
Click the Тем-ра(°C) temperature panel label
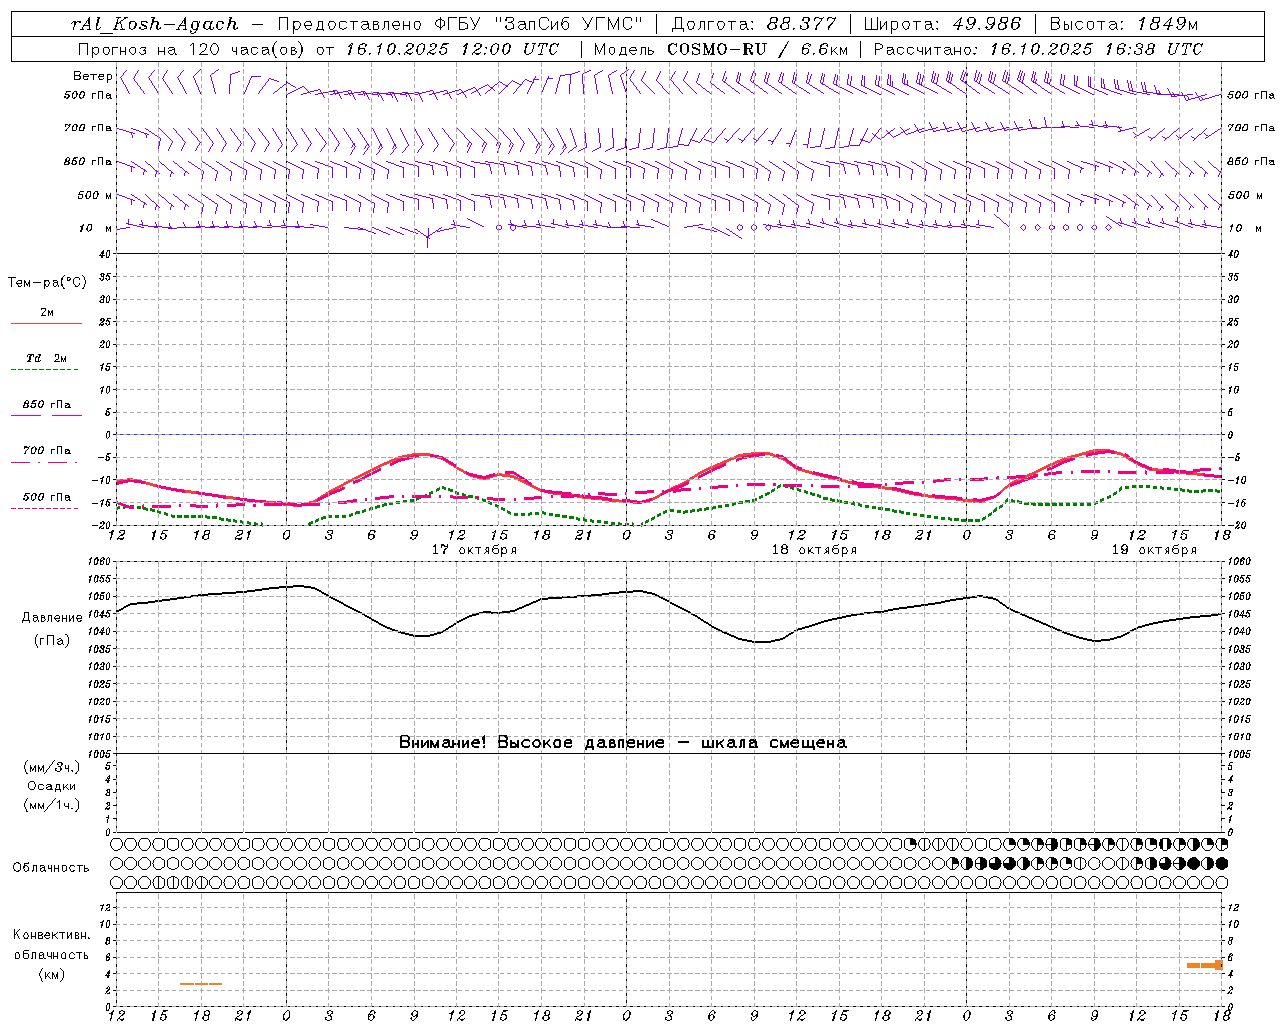(x=47, y=283)
